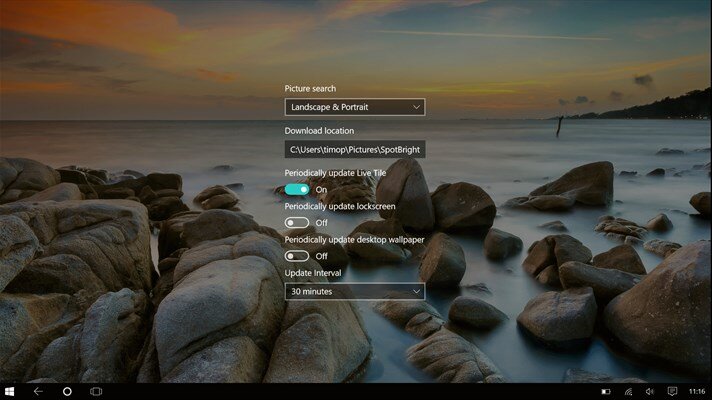This screenshot has width=712, height=400.
Task: Open Task View in taskbar
Action: (x=97, y=391)
